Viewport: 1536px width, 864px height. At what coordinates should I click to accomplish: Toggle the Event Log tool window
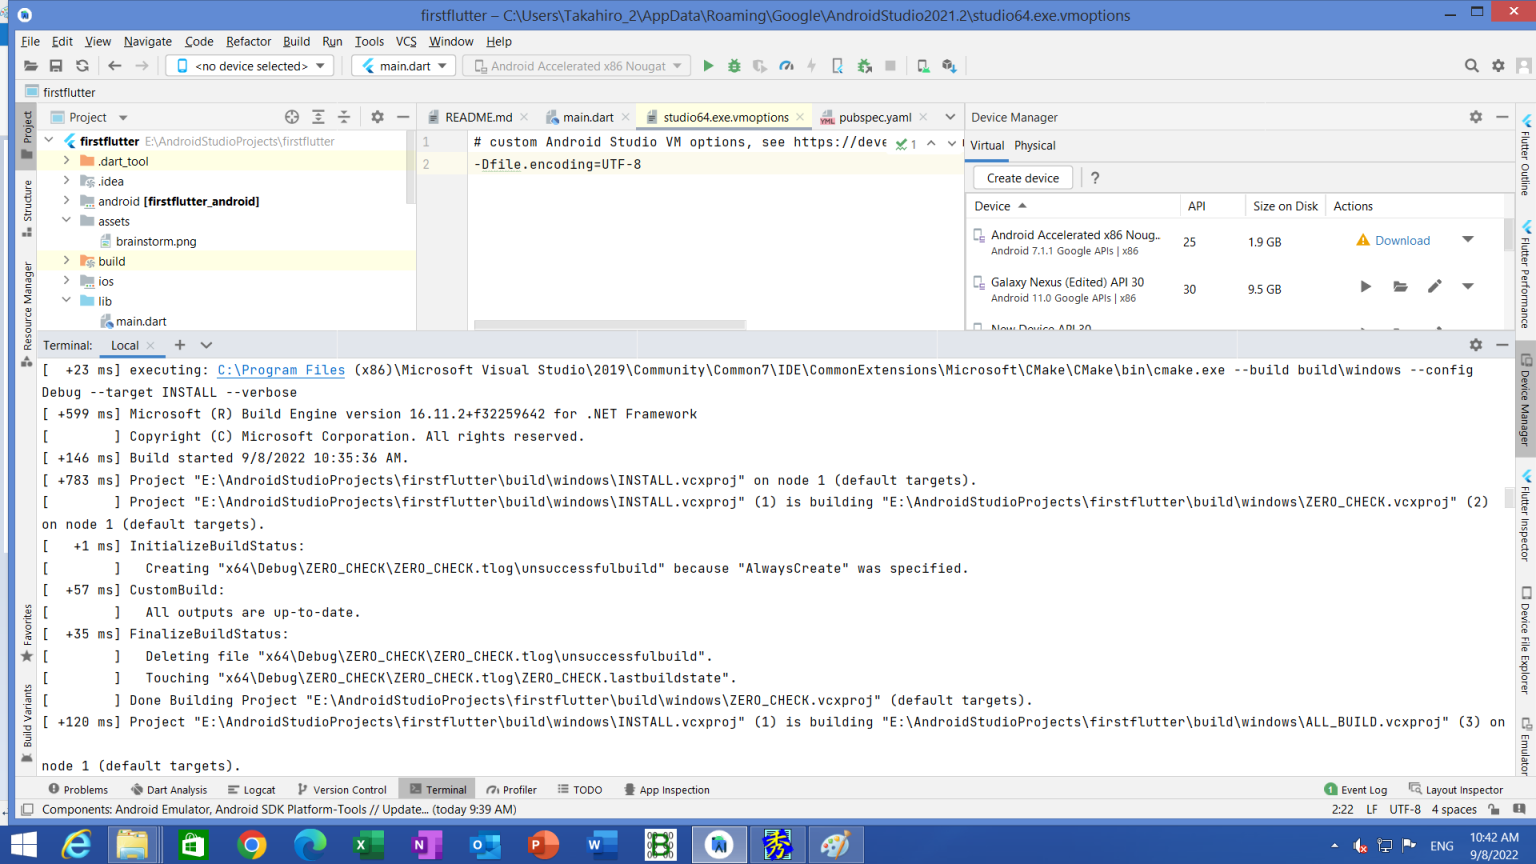point(1355,789)
